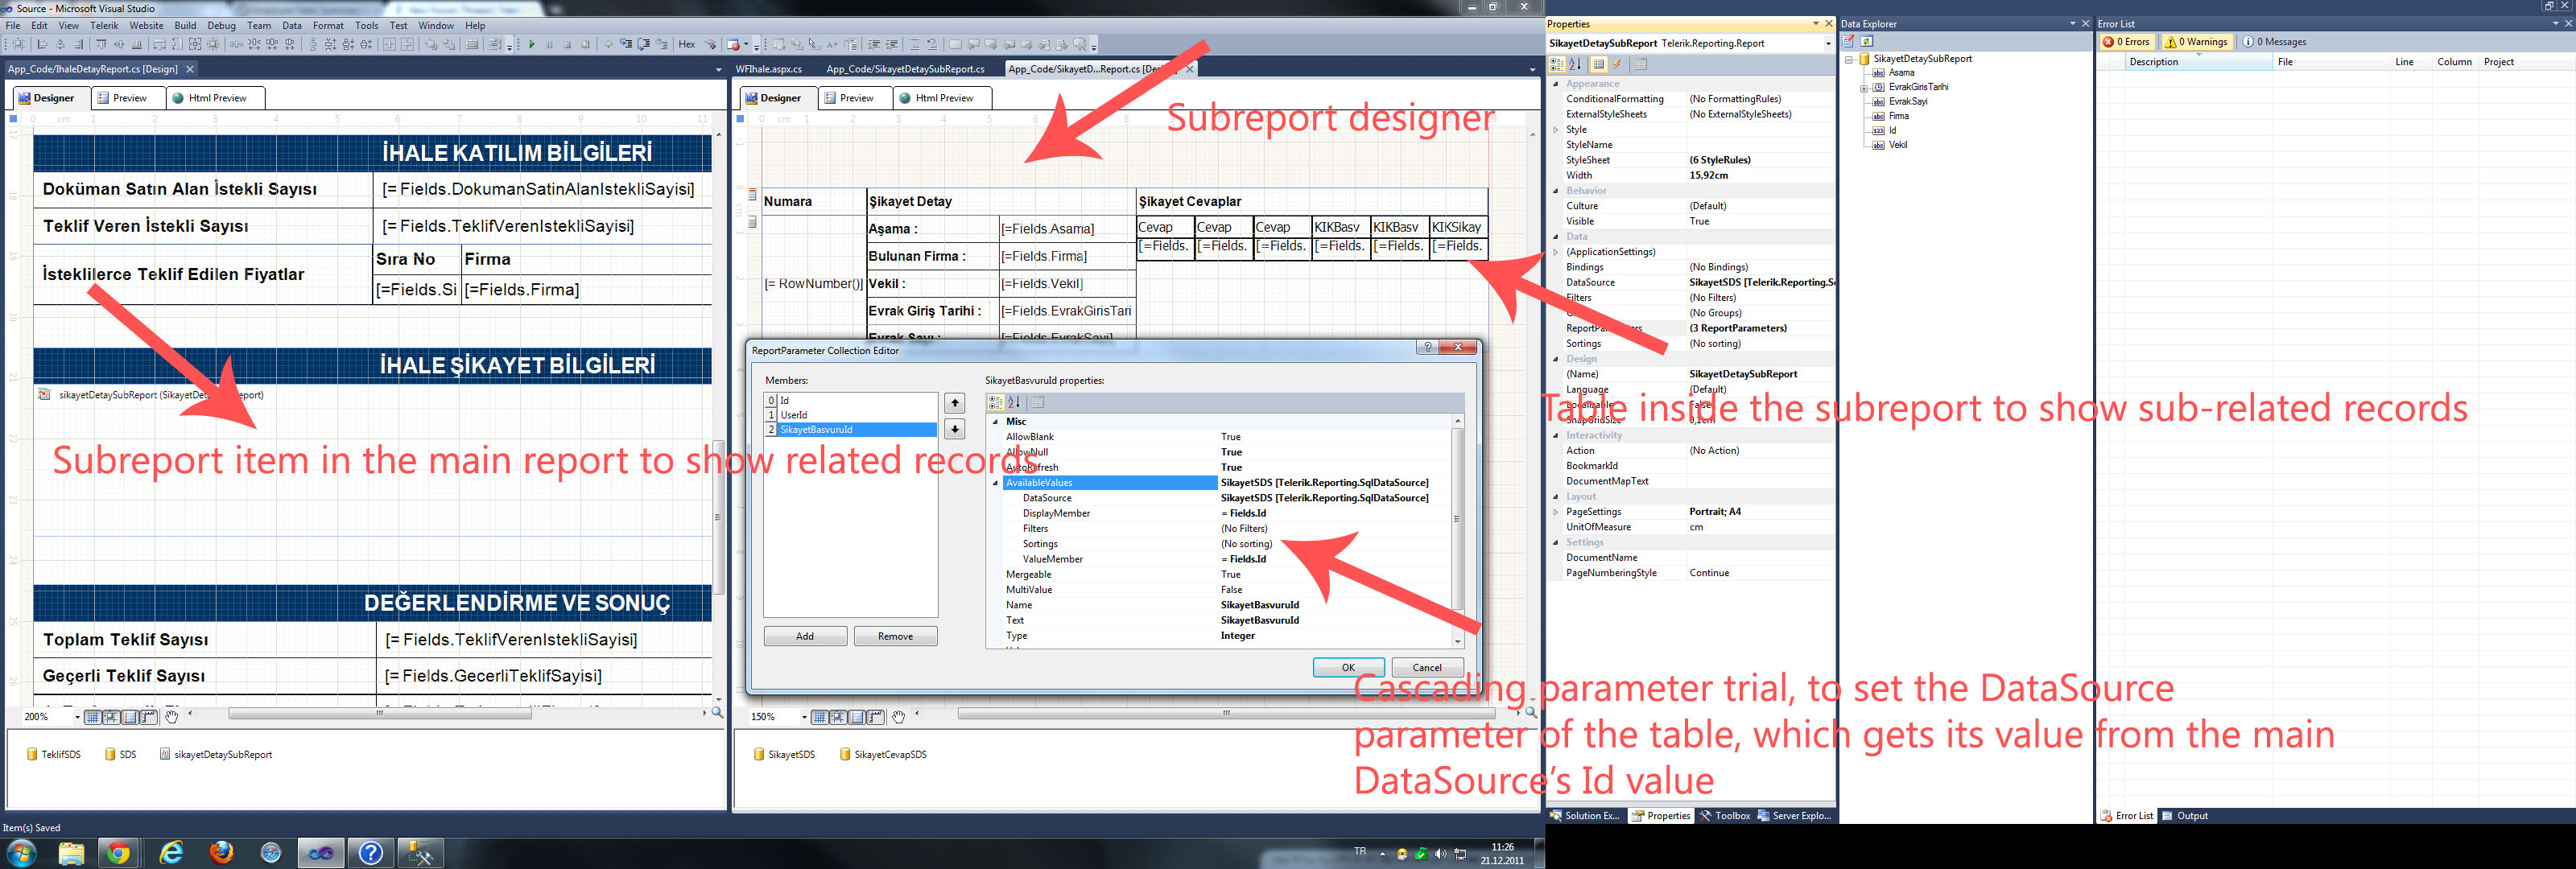Click the Add button in Collection Editor
This screenshot has width=2576, height=869.
click(805, 636)
